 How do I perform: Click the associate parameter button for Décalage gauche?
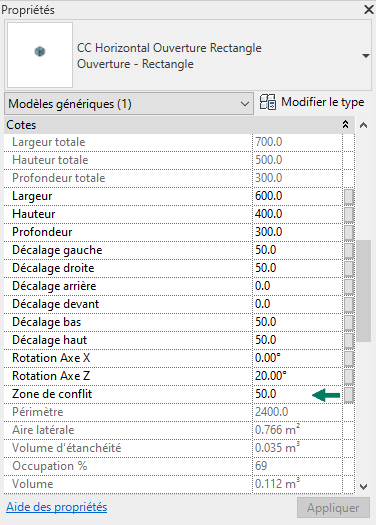[x=349, y=250]
